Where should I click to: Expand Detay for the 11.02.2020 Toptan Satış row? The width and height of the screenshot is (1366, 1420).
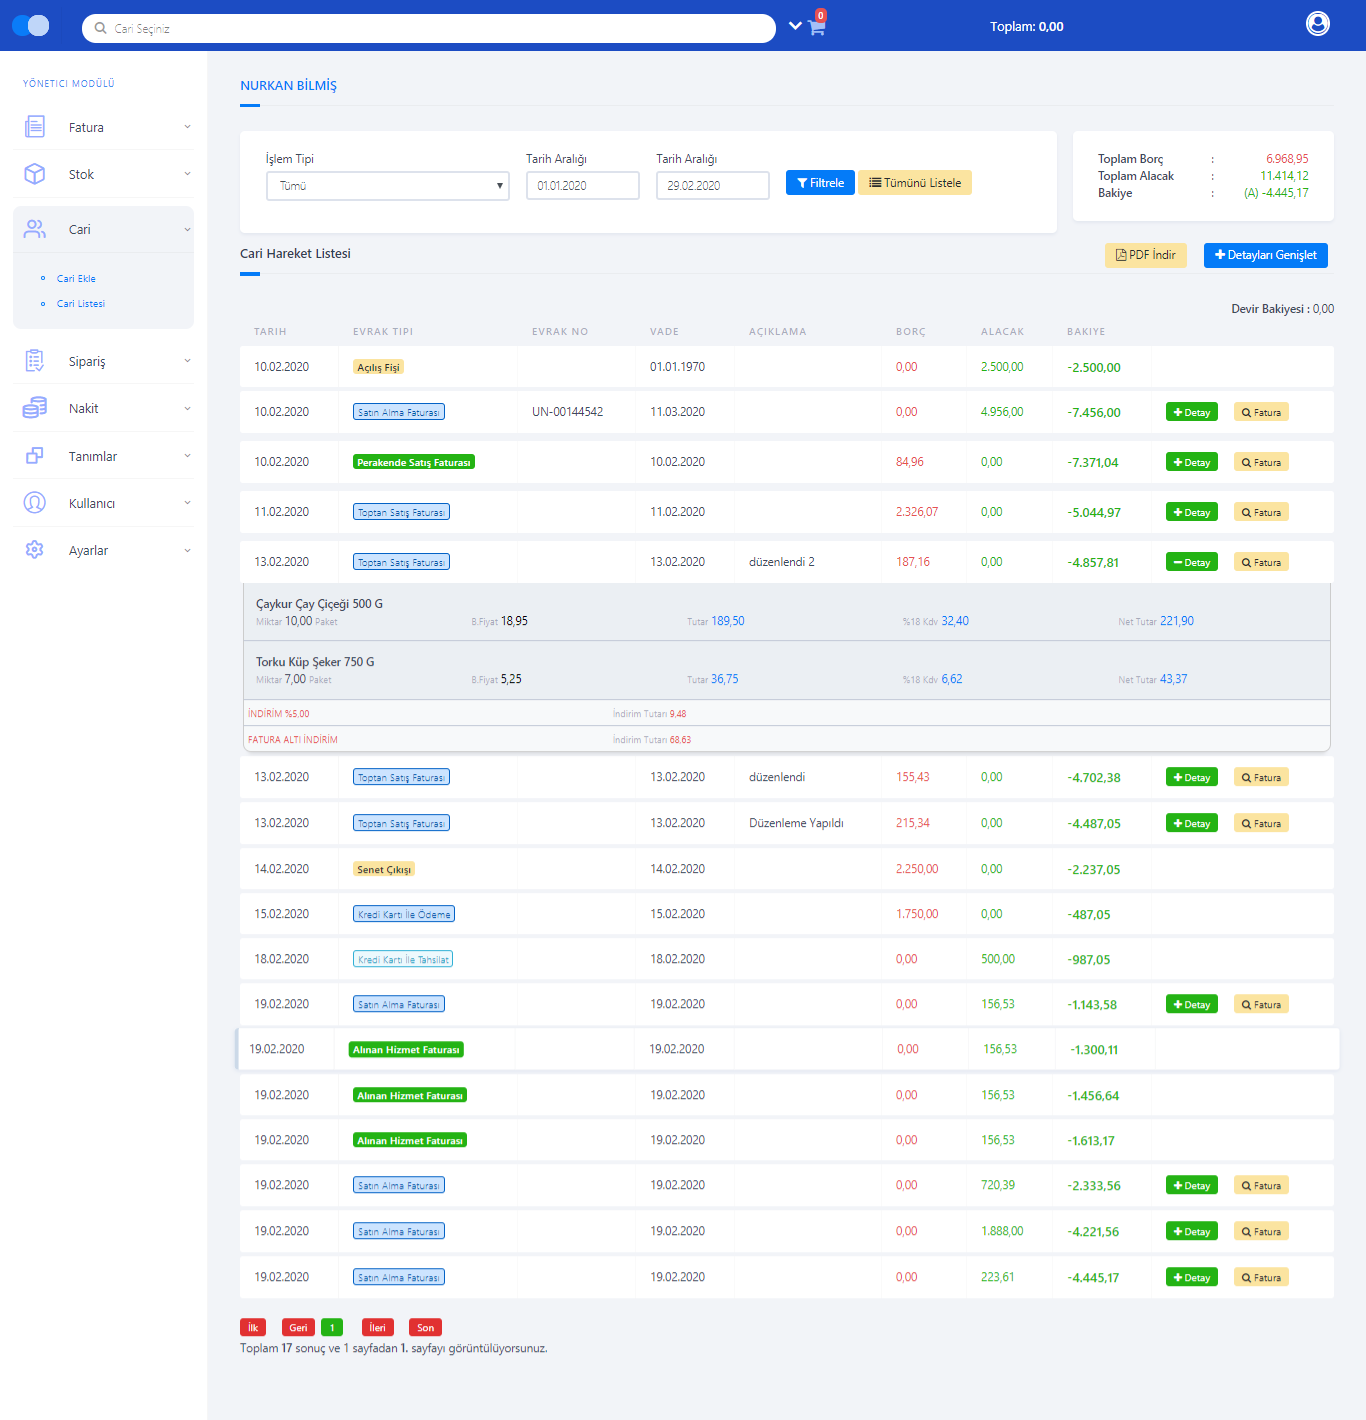(1192, 512)
